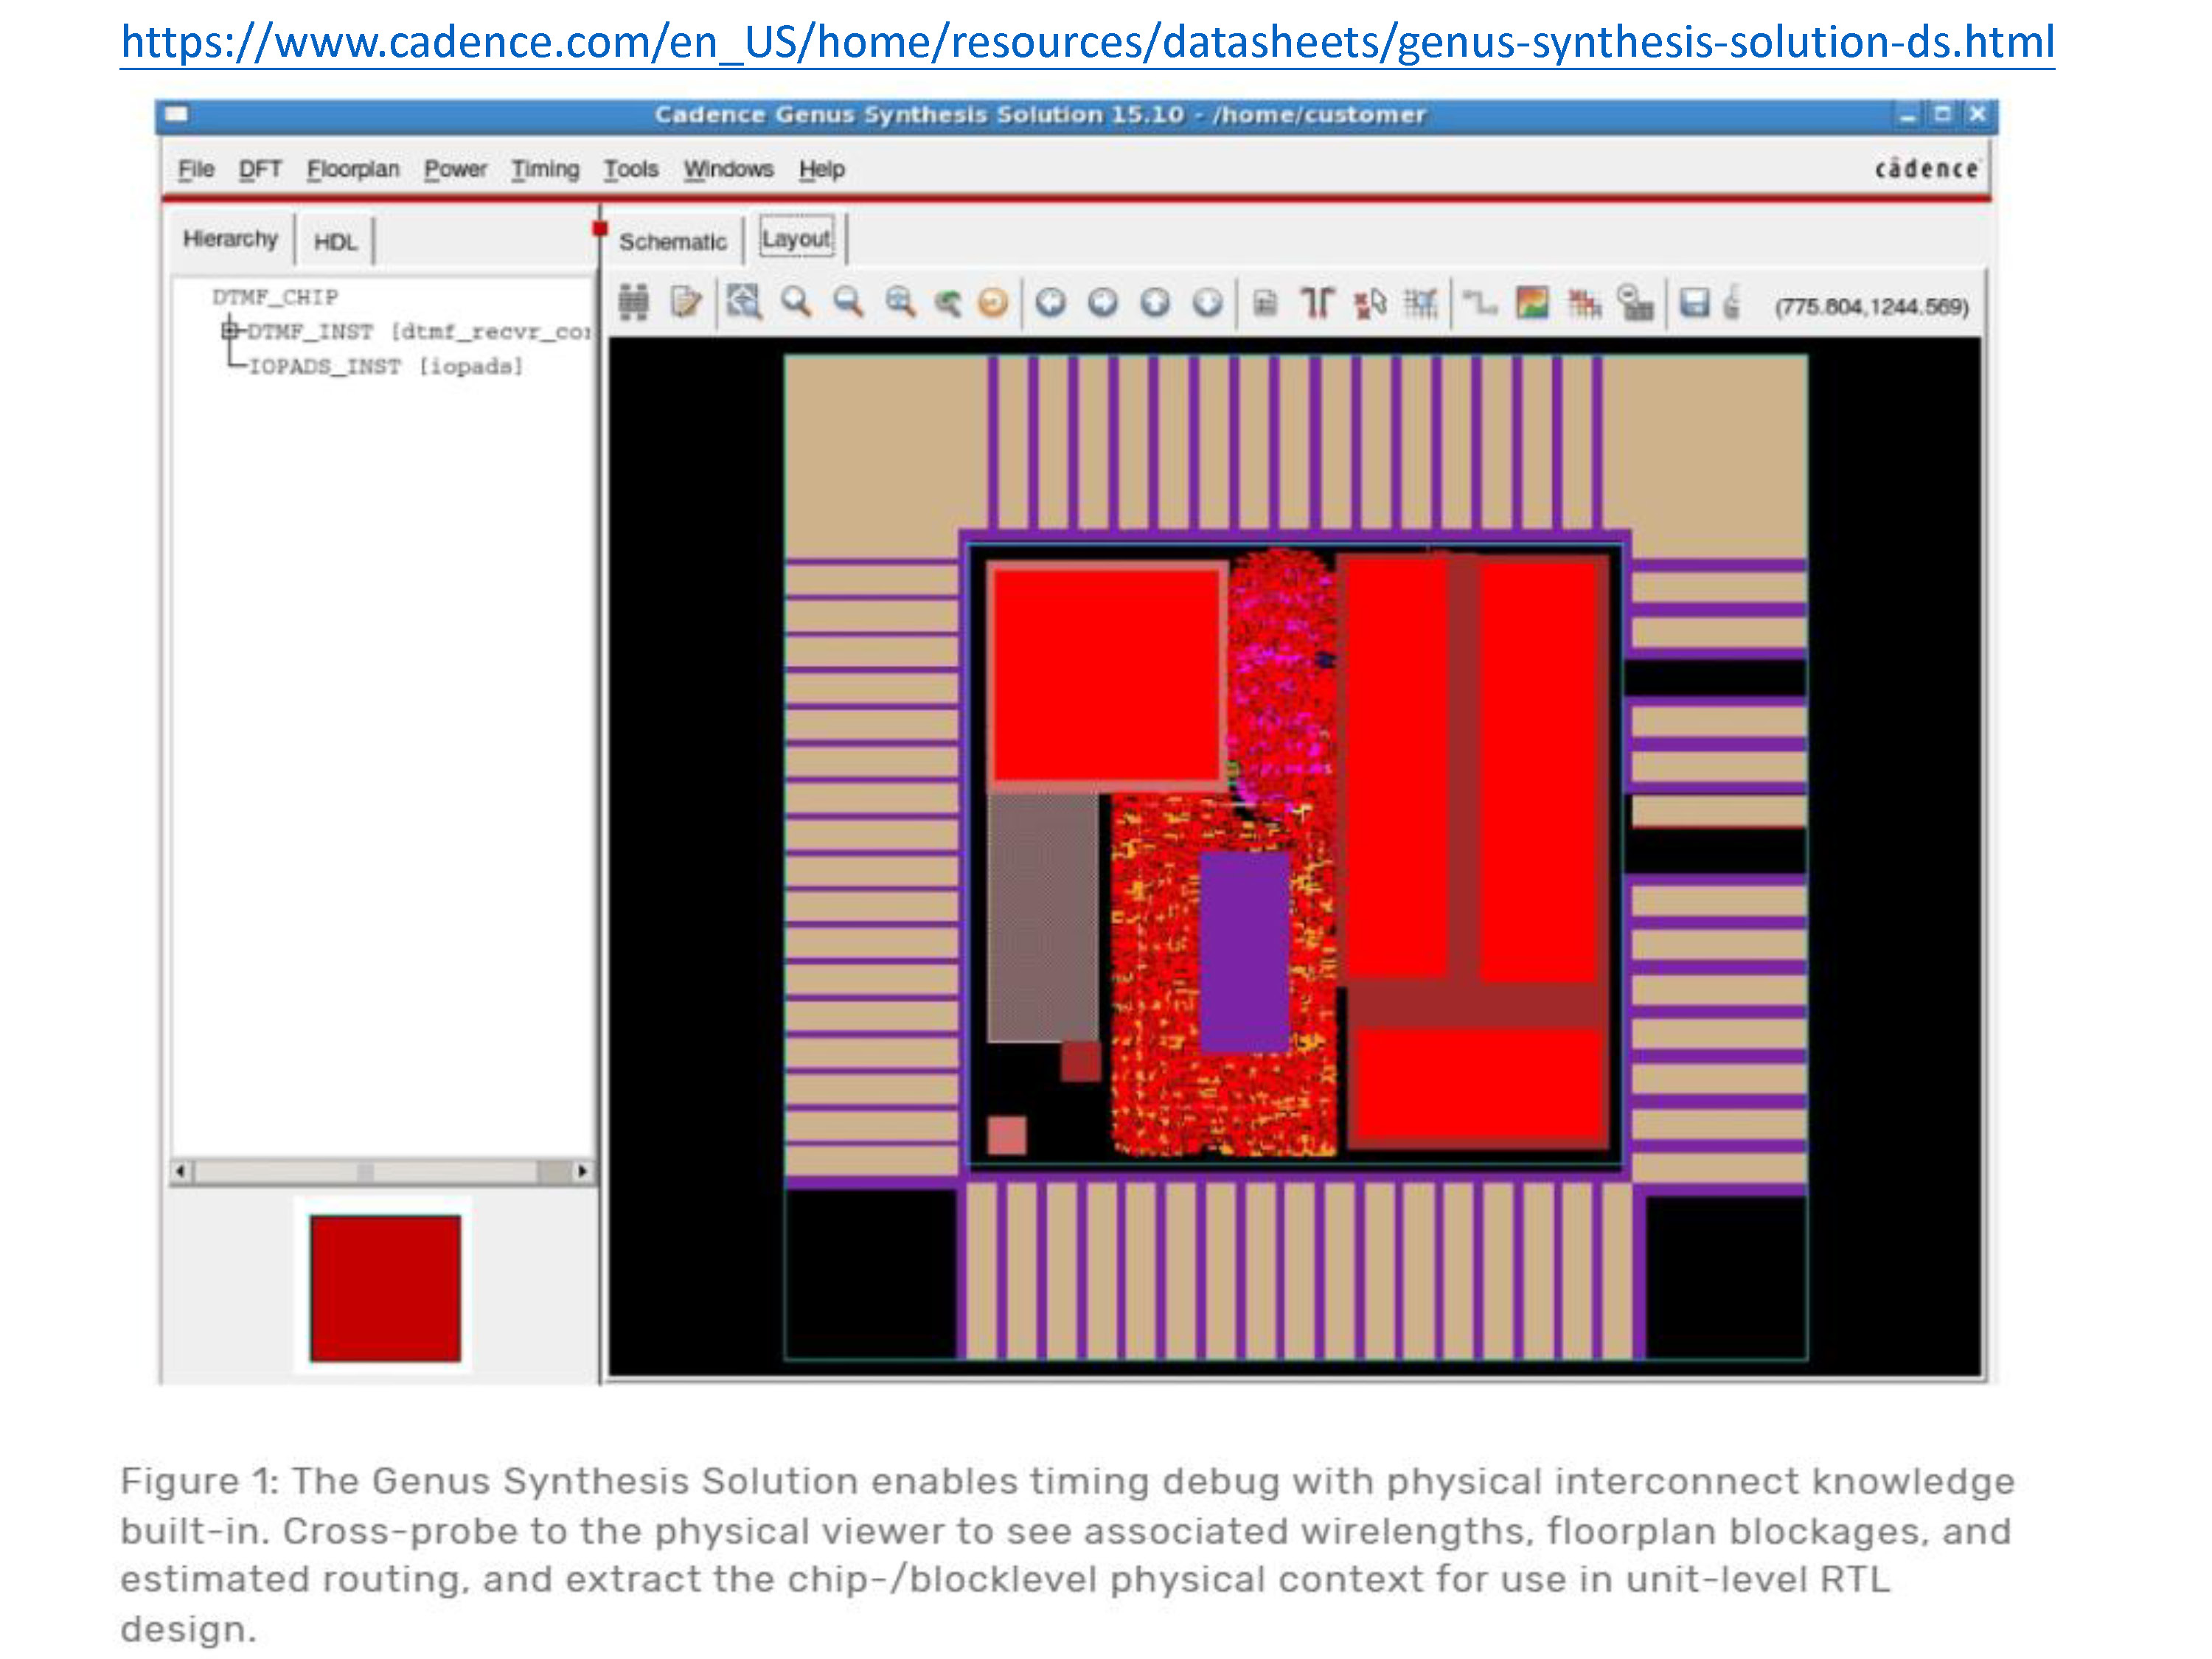This screenshot has width=2212, height=1659.
Task: Open the Power menu
Action: point(455,169)
